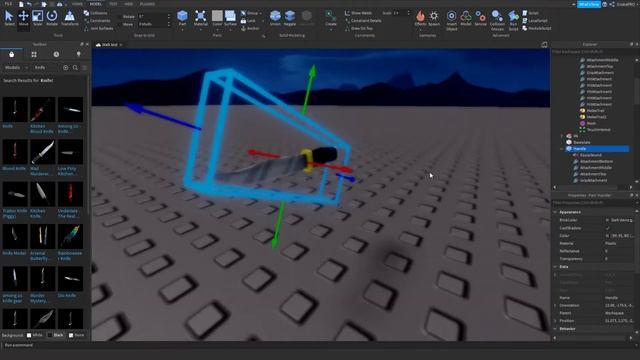The width and height of the screenshot is (640, 360).
Task: Open the Material picker
Action: (200, 18)
